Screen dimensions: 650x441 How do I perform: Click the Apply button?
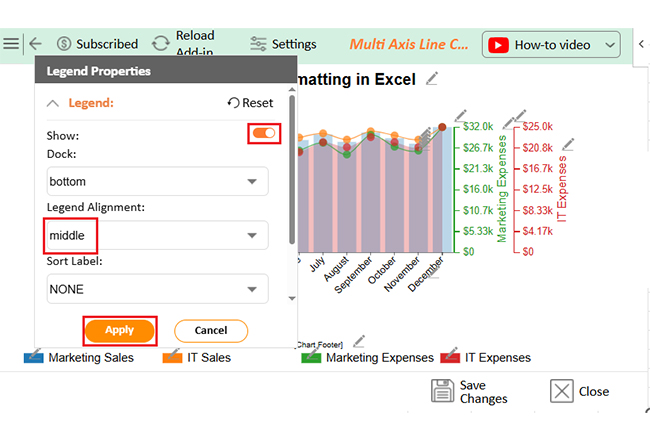[120, 331]
